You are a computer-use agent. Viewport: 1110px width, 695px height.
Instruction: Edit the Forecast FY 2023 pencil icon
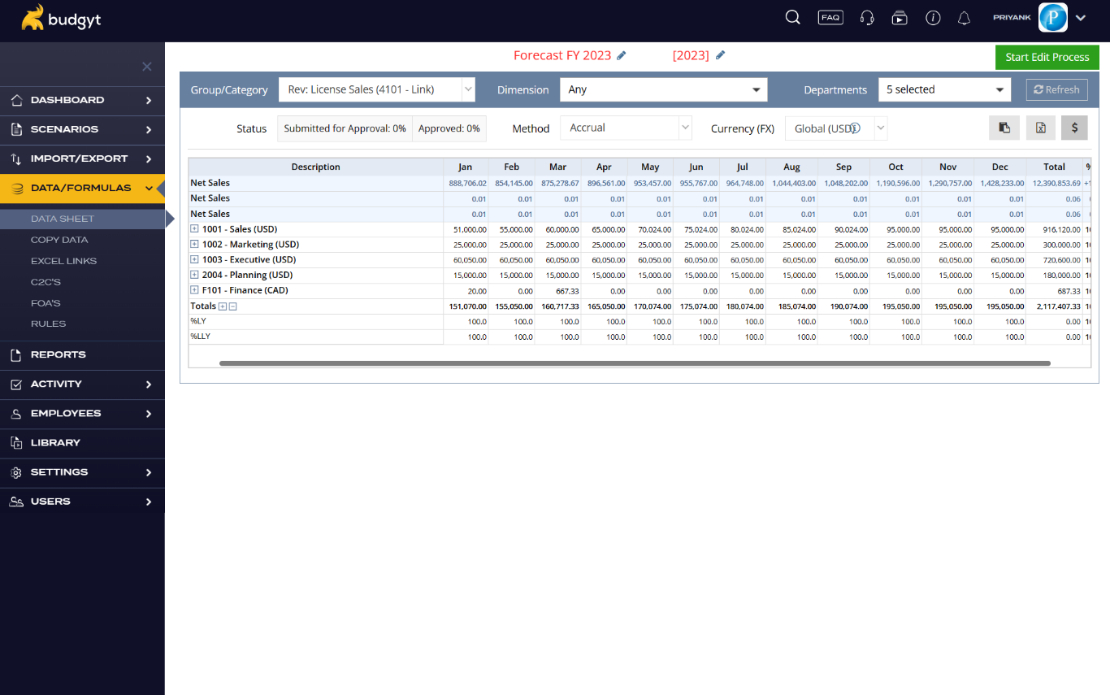point(622,55)
